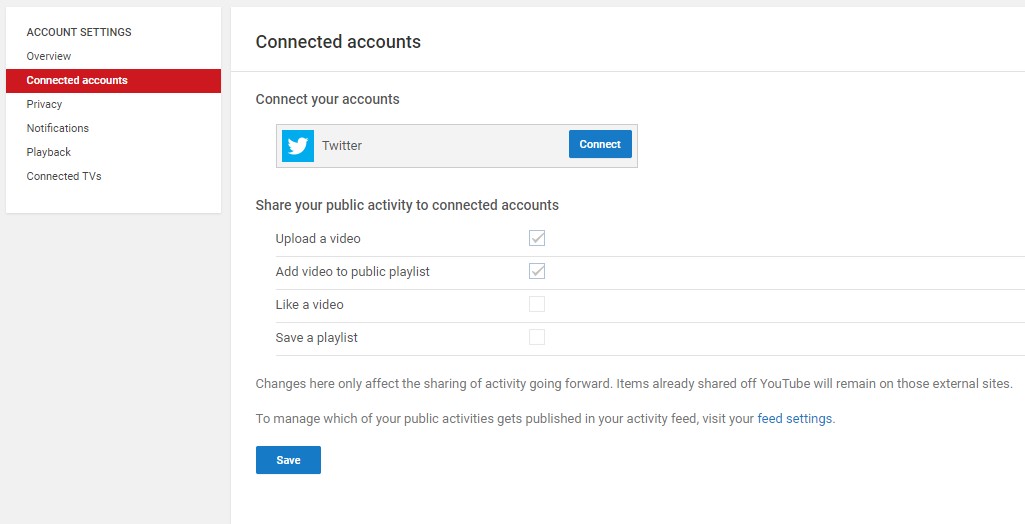
Task: Click the Twitter bird icon
Action: point(297,146)
